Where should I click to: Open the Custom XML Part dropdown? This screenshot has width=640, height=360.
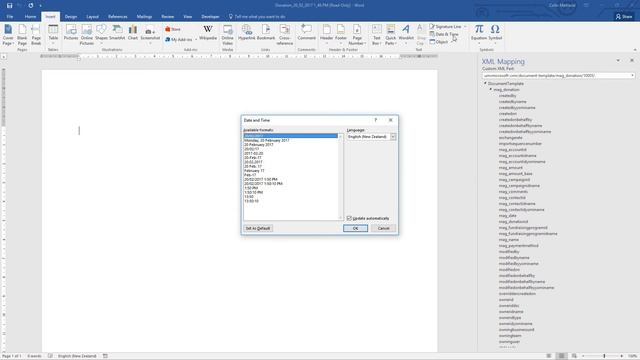click(x=632, y=76)
